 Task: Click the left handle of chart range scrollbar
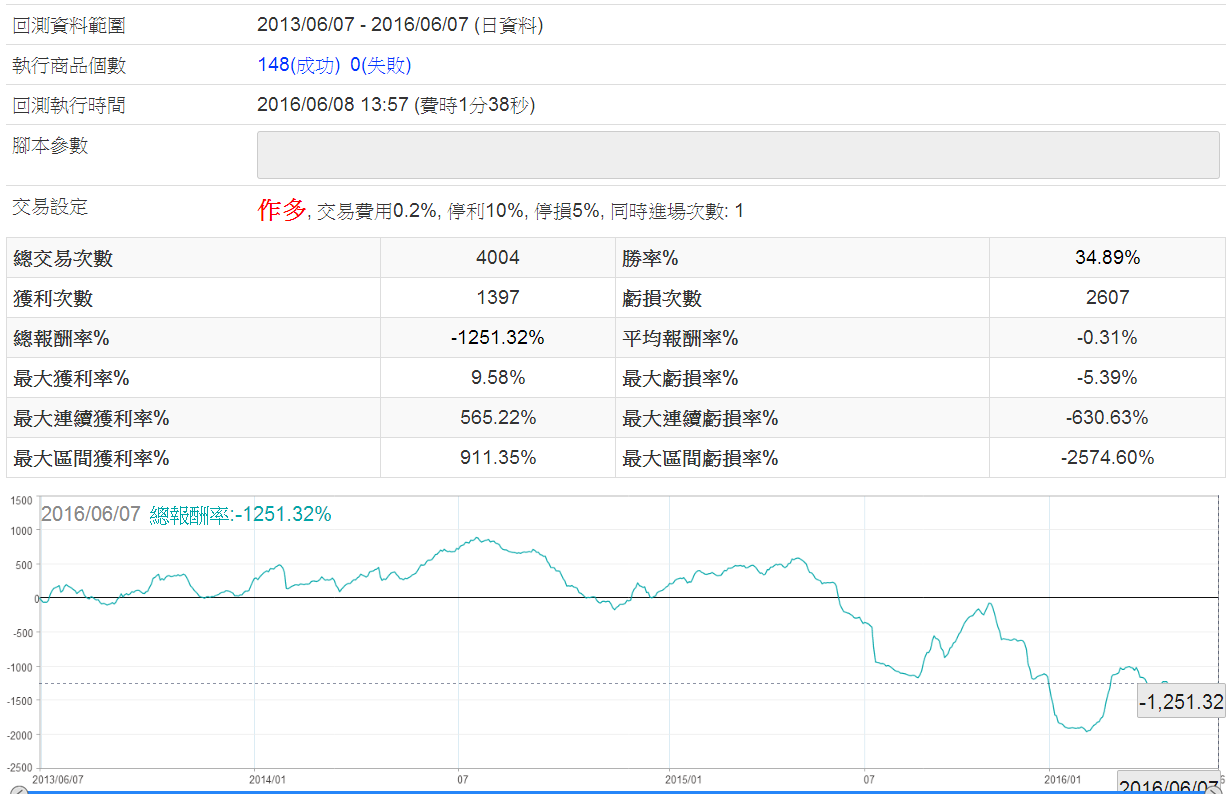17,790
